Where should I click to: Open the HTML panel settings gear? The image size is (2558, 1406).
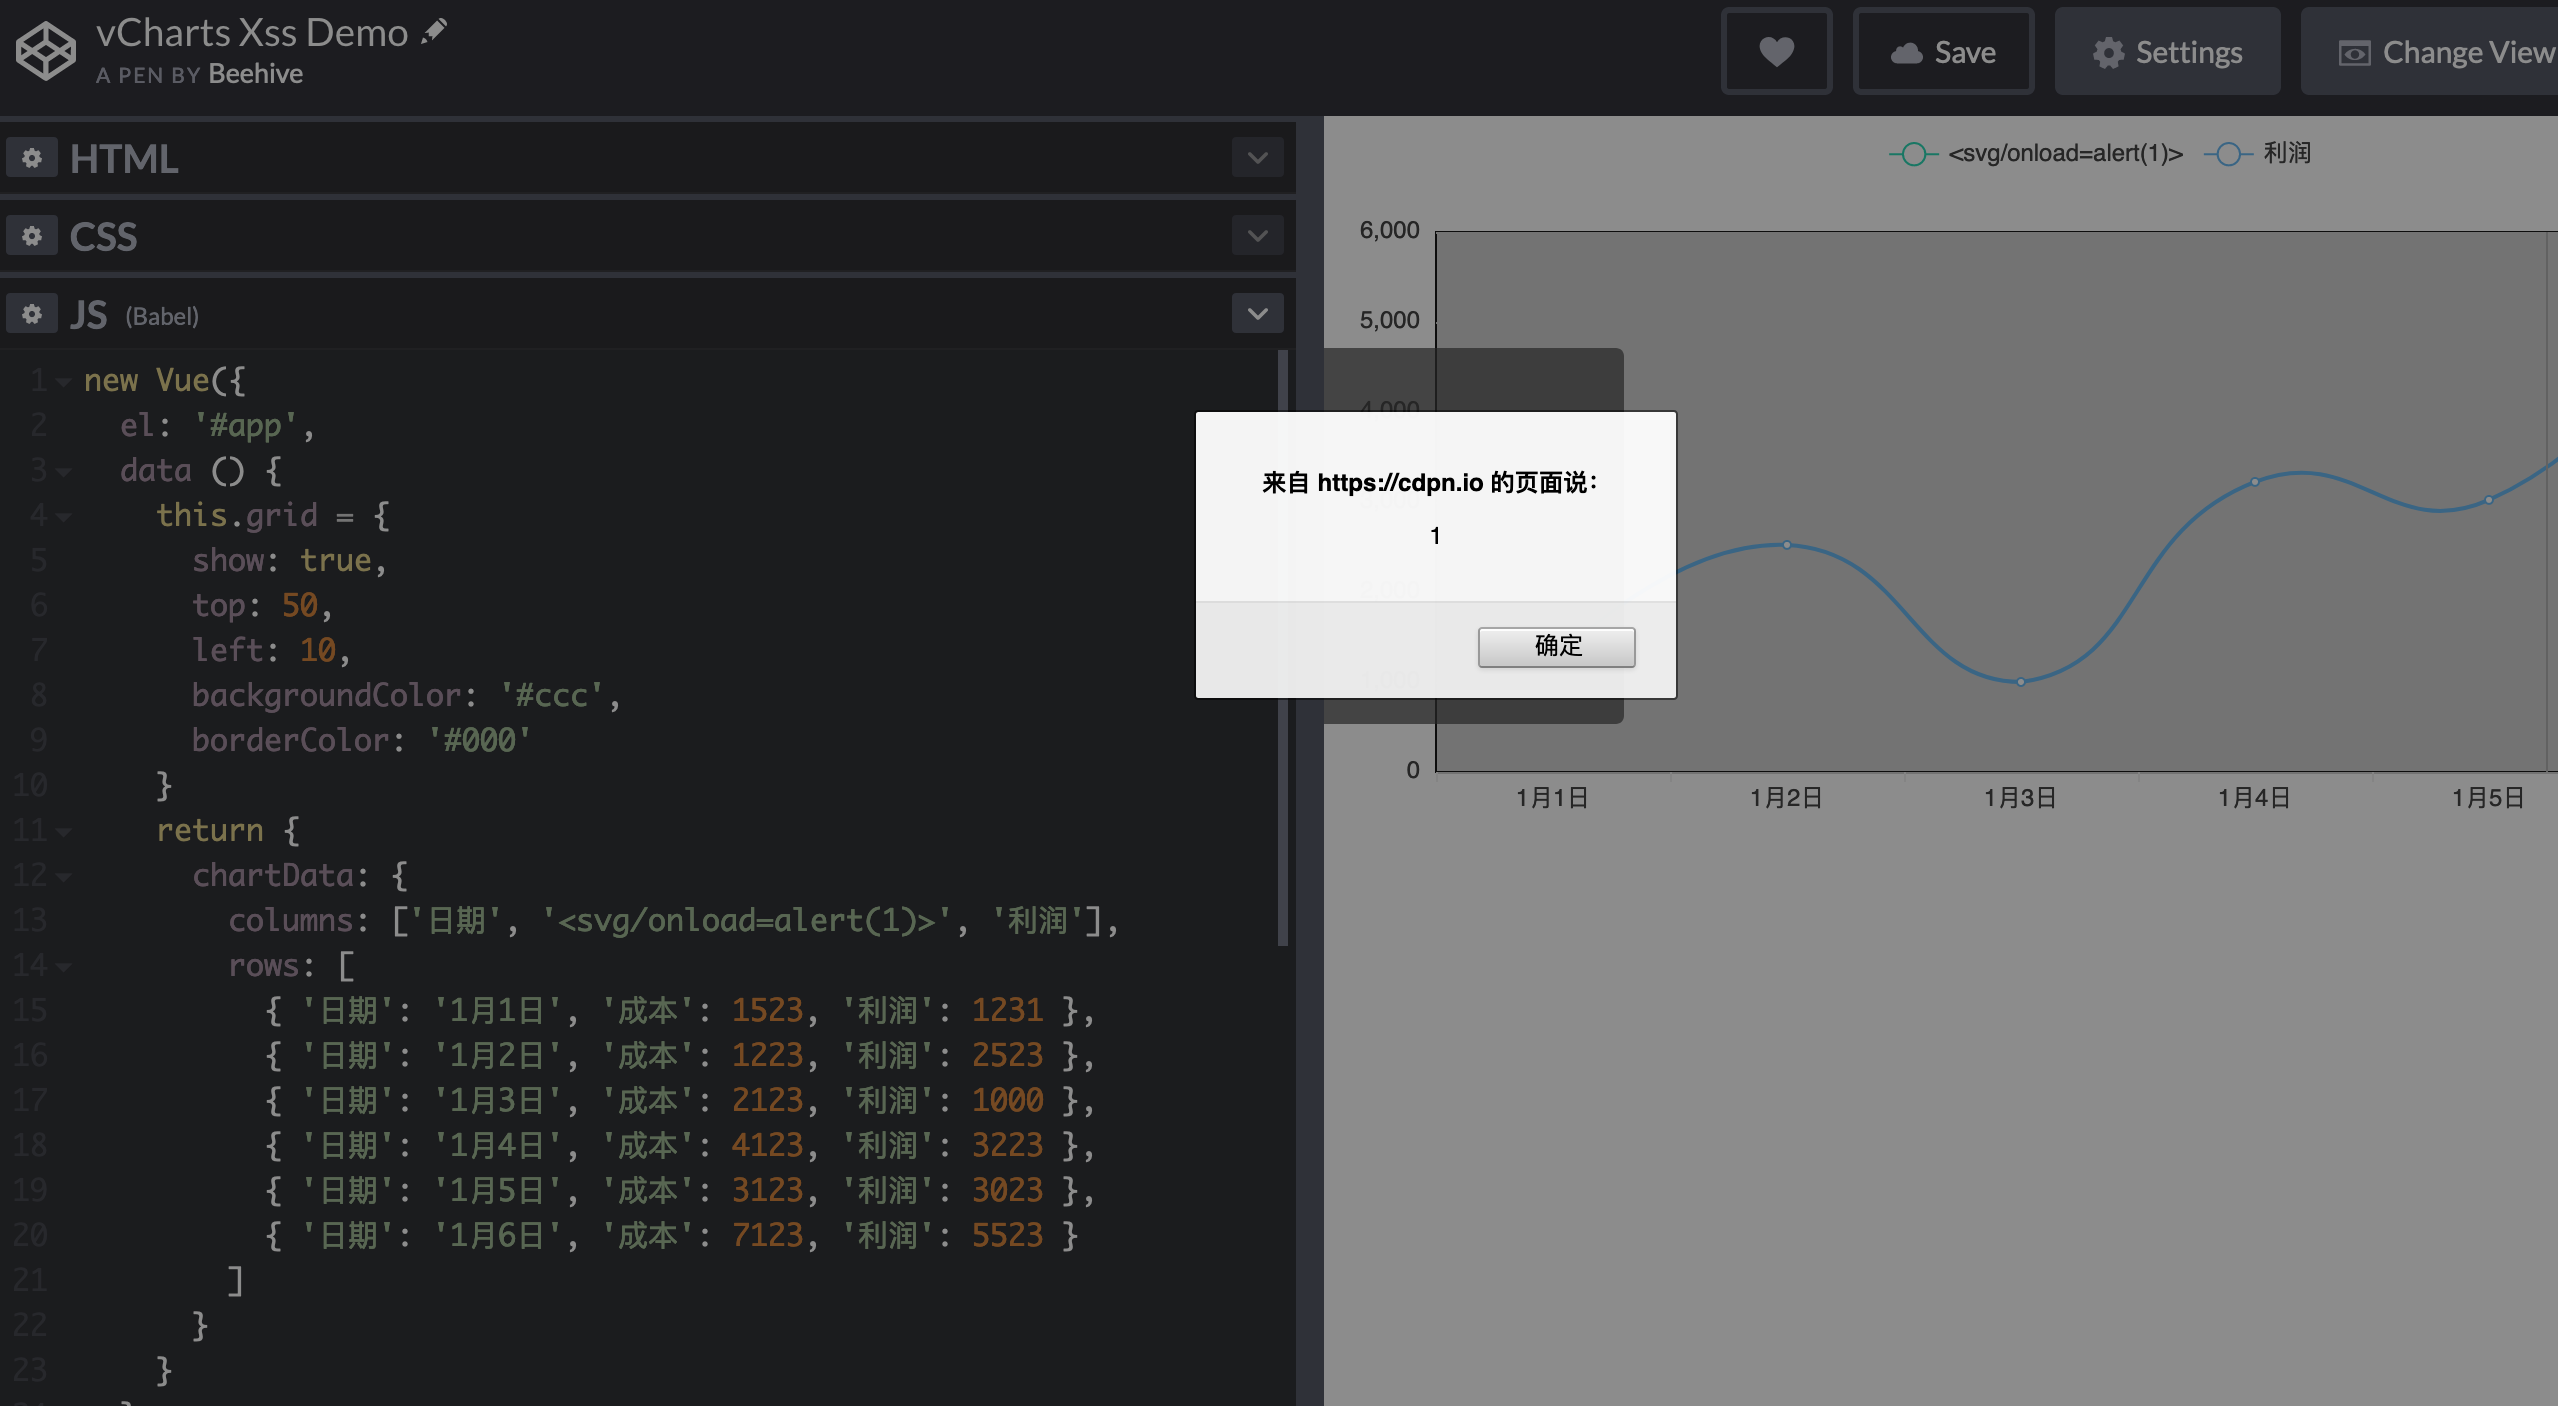[33, 157]
